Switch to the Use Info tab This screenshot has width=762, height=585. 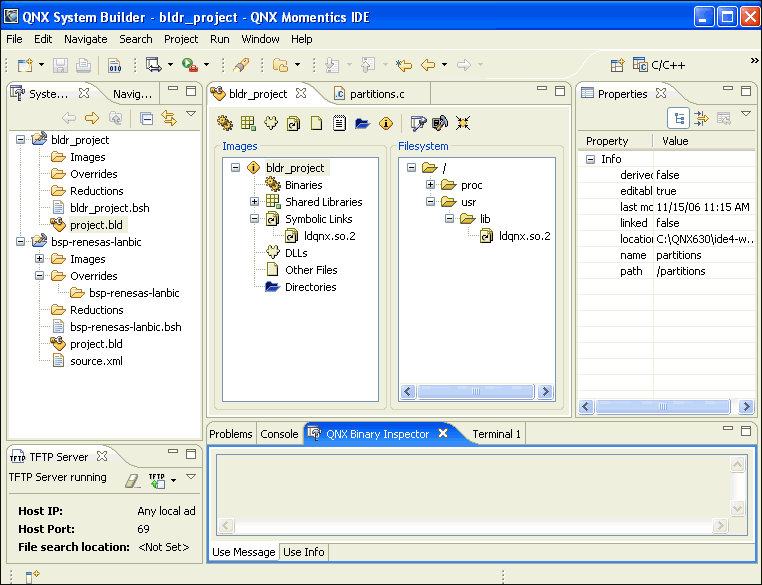pyautogui.click(x=303, y=552)
